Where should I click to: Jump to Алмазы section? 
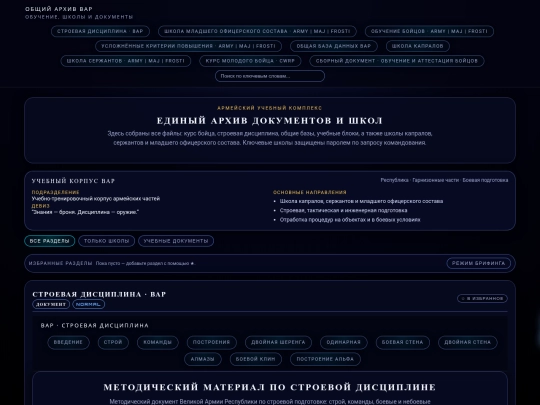click(x=202, y=359)
